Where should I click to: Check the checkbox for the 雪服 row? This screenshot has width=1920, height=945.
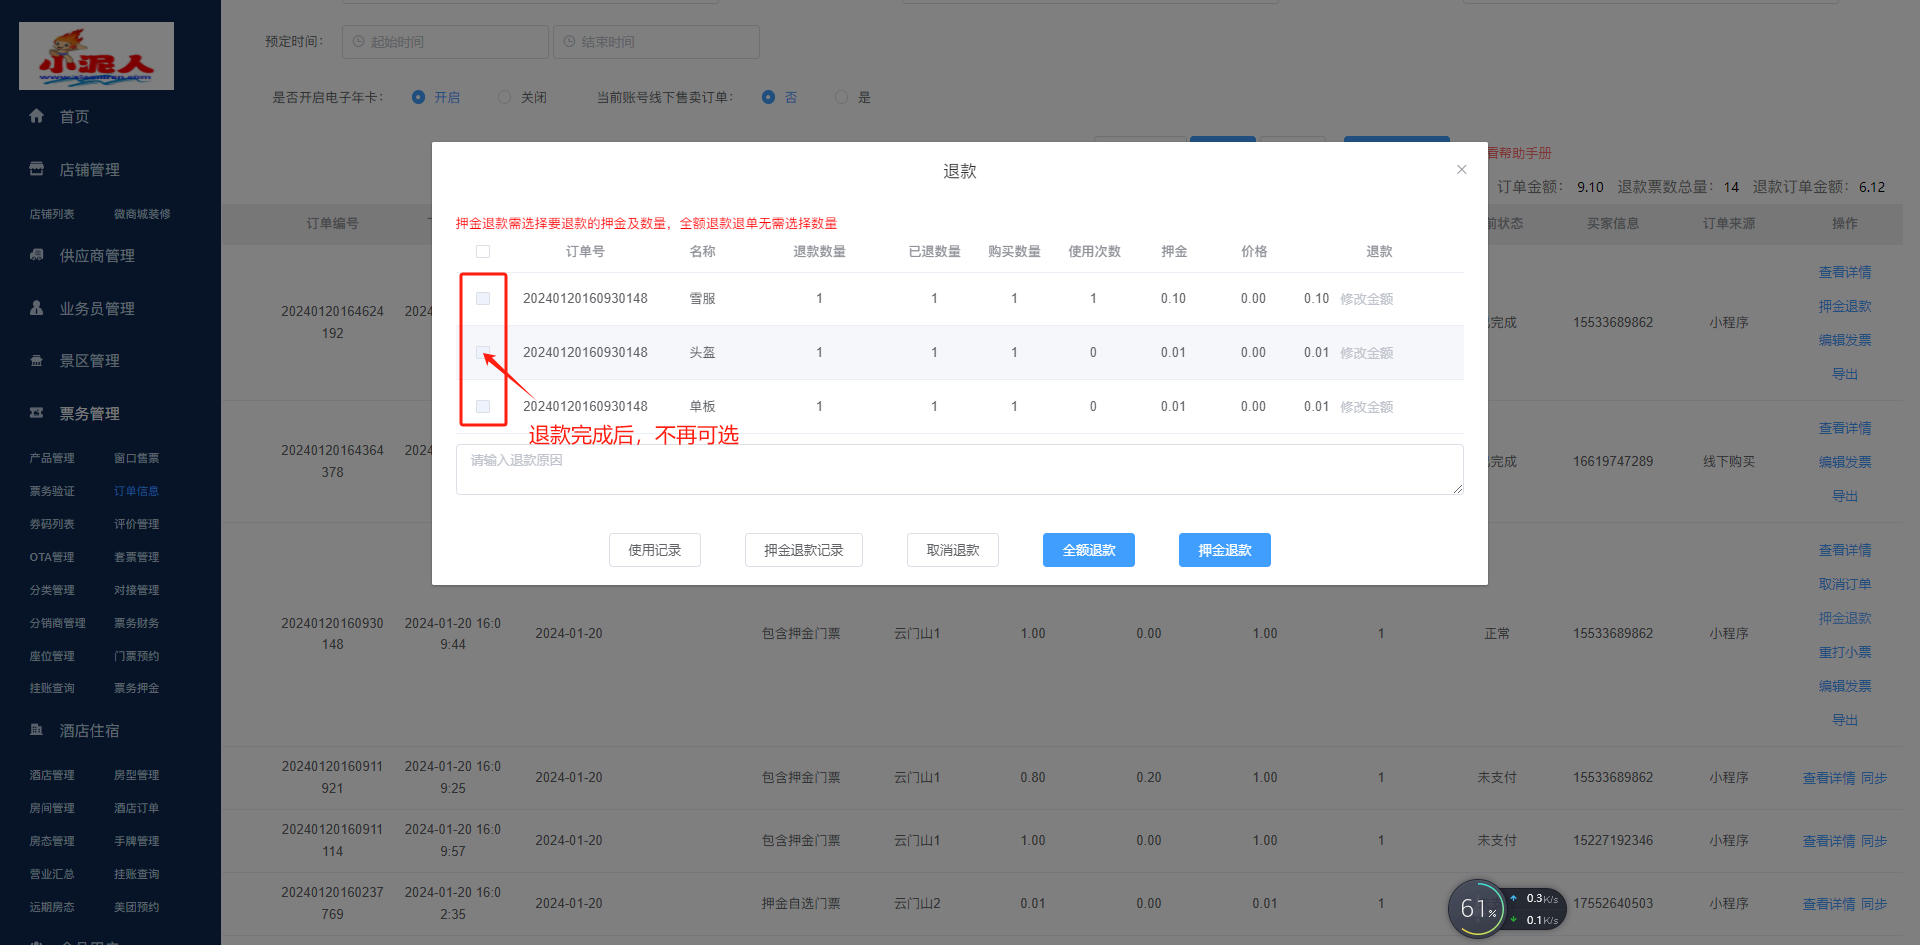coord(483,299)
